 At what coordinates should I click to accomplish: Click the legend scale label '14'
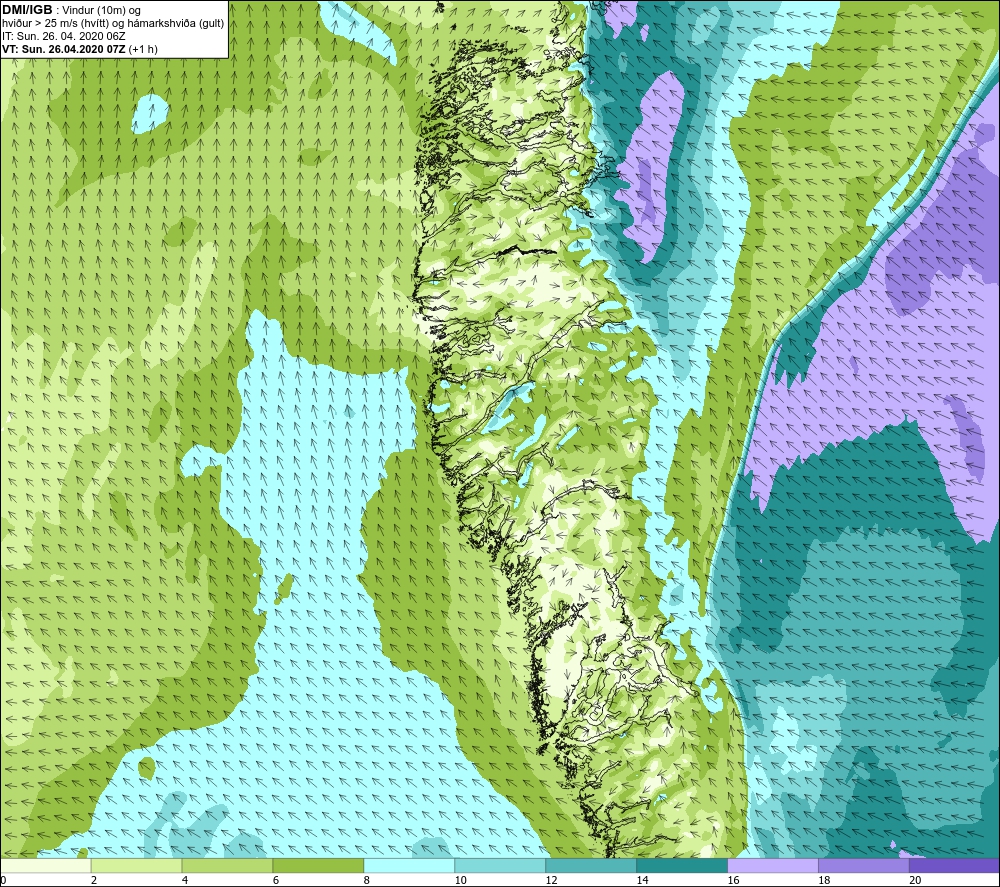(642, 880)
